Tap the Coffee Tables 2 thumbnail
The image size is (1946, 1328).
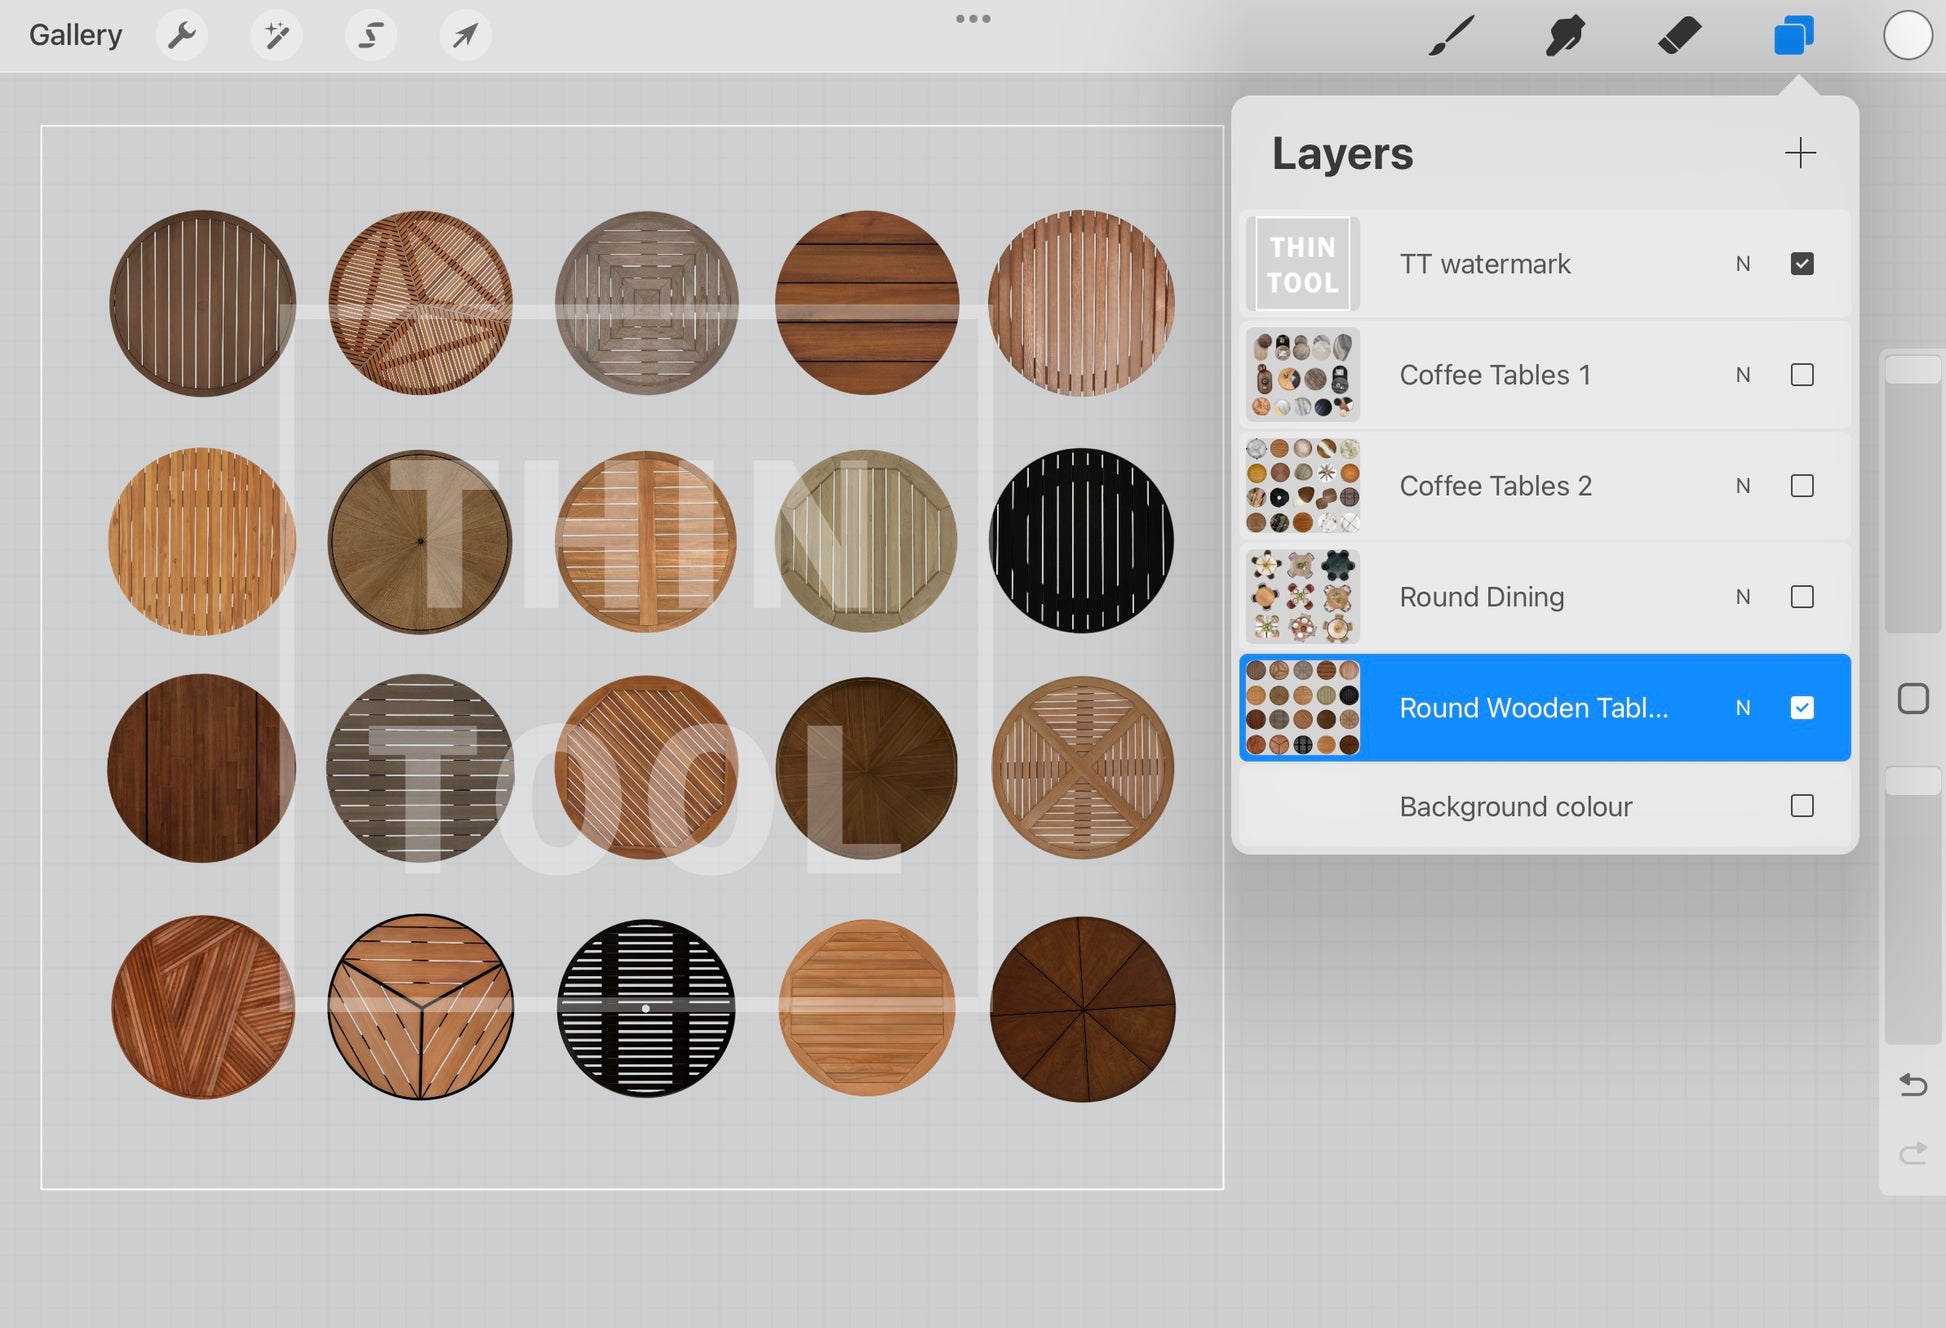1302,486
